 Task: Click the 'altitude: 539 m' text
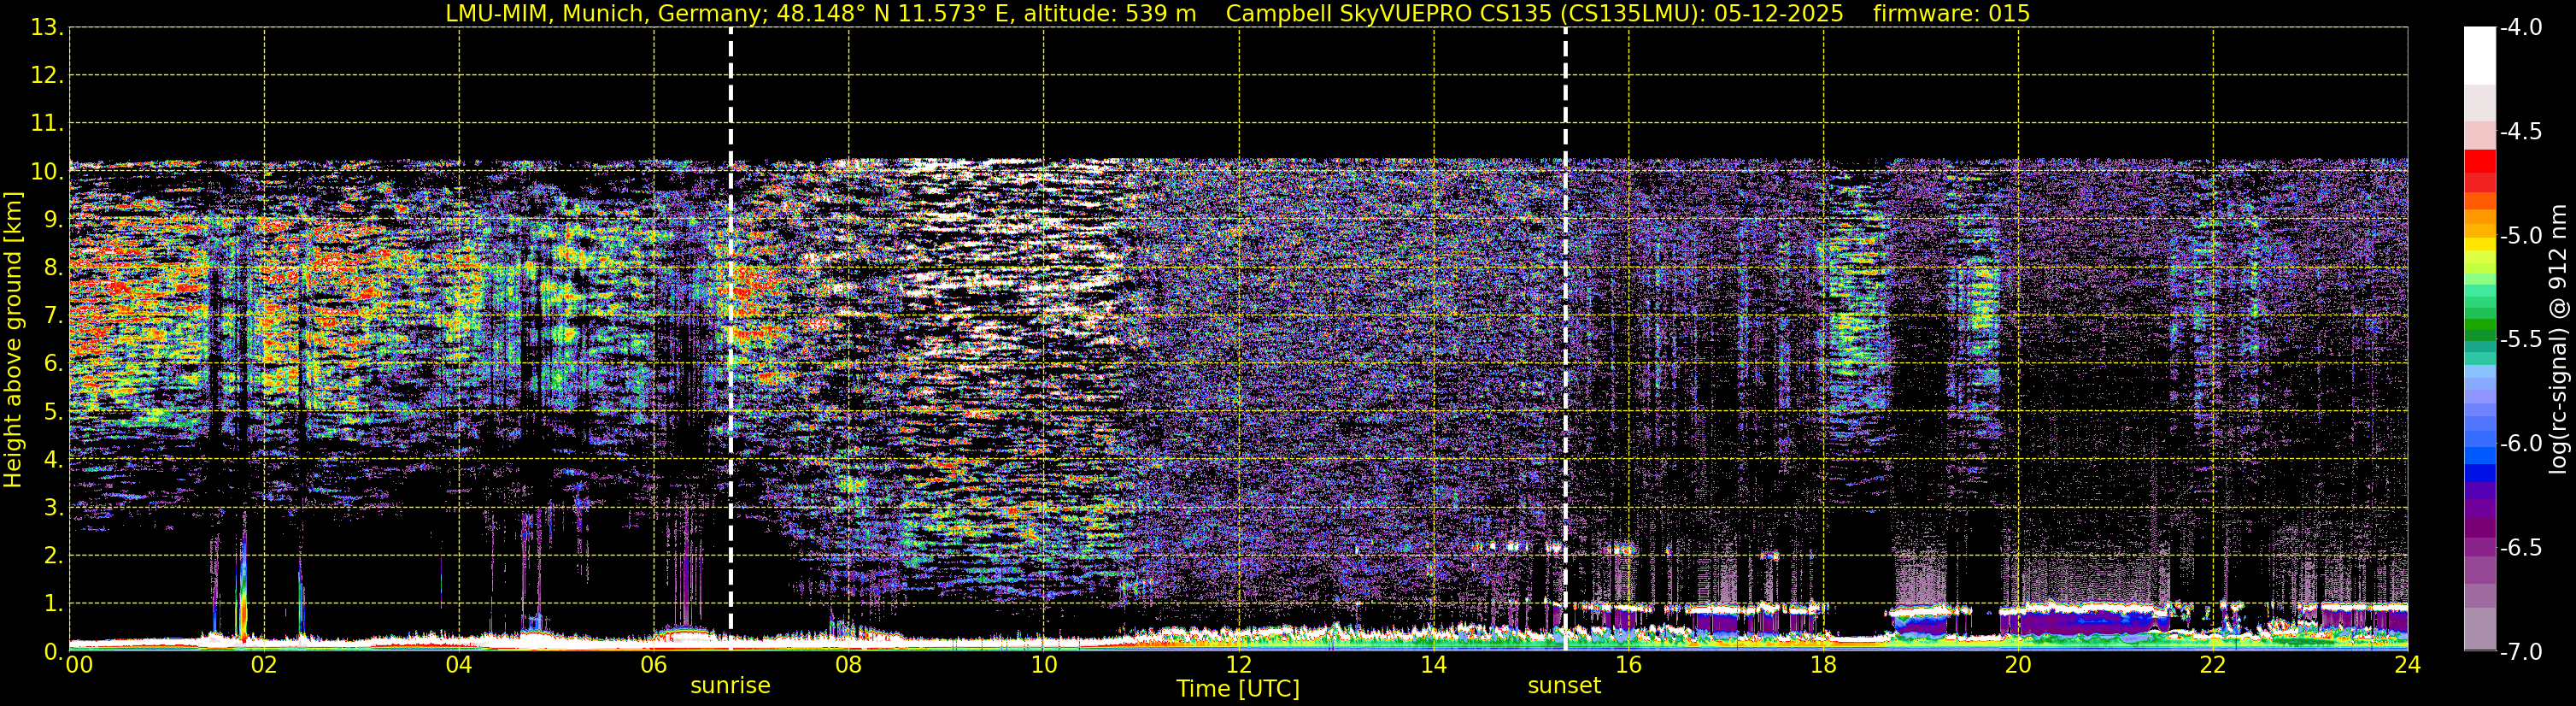(1109, 13)
